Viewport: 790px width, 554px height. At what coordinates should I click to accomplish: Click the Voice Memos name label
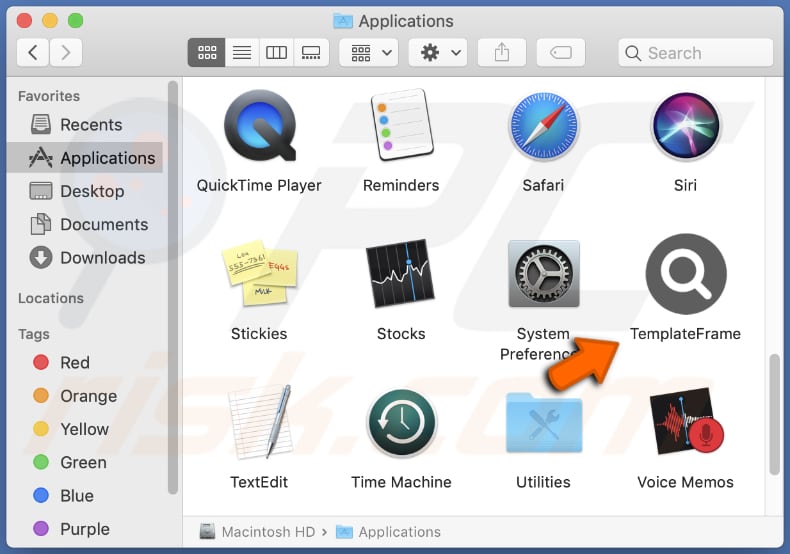685,482
